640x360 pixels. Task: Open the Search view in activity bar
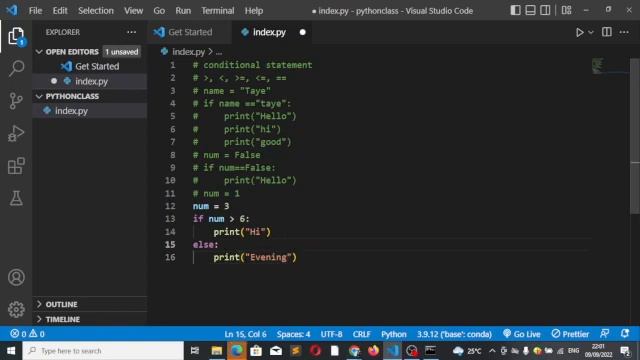(16, 68)
